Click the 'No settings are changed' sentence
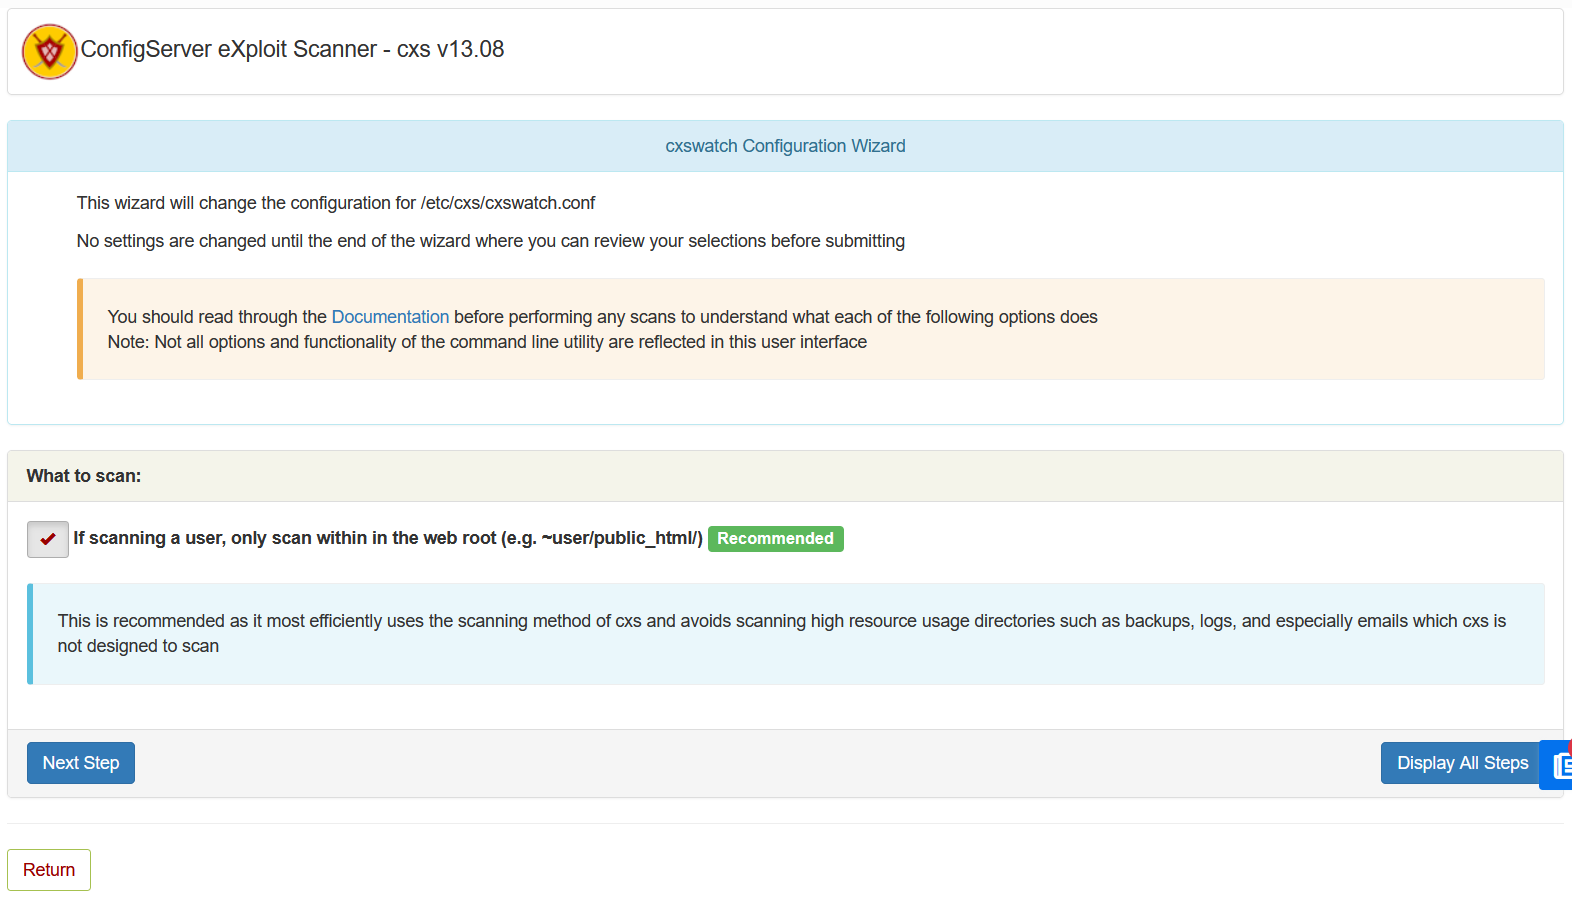1572x897 pixels. coord(490,241)
